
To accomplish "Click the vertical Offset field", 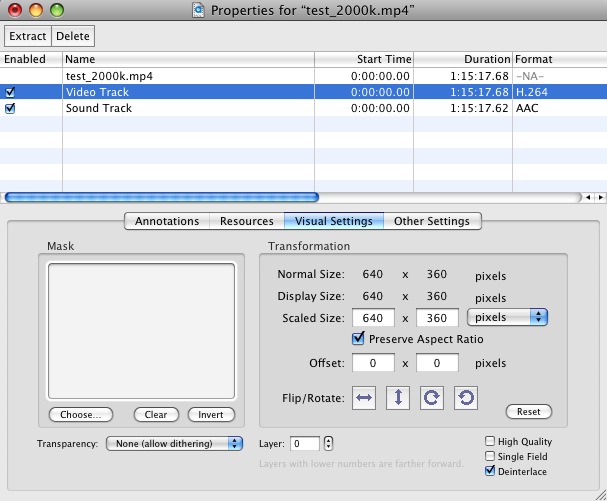I will (x=437, y=363).
